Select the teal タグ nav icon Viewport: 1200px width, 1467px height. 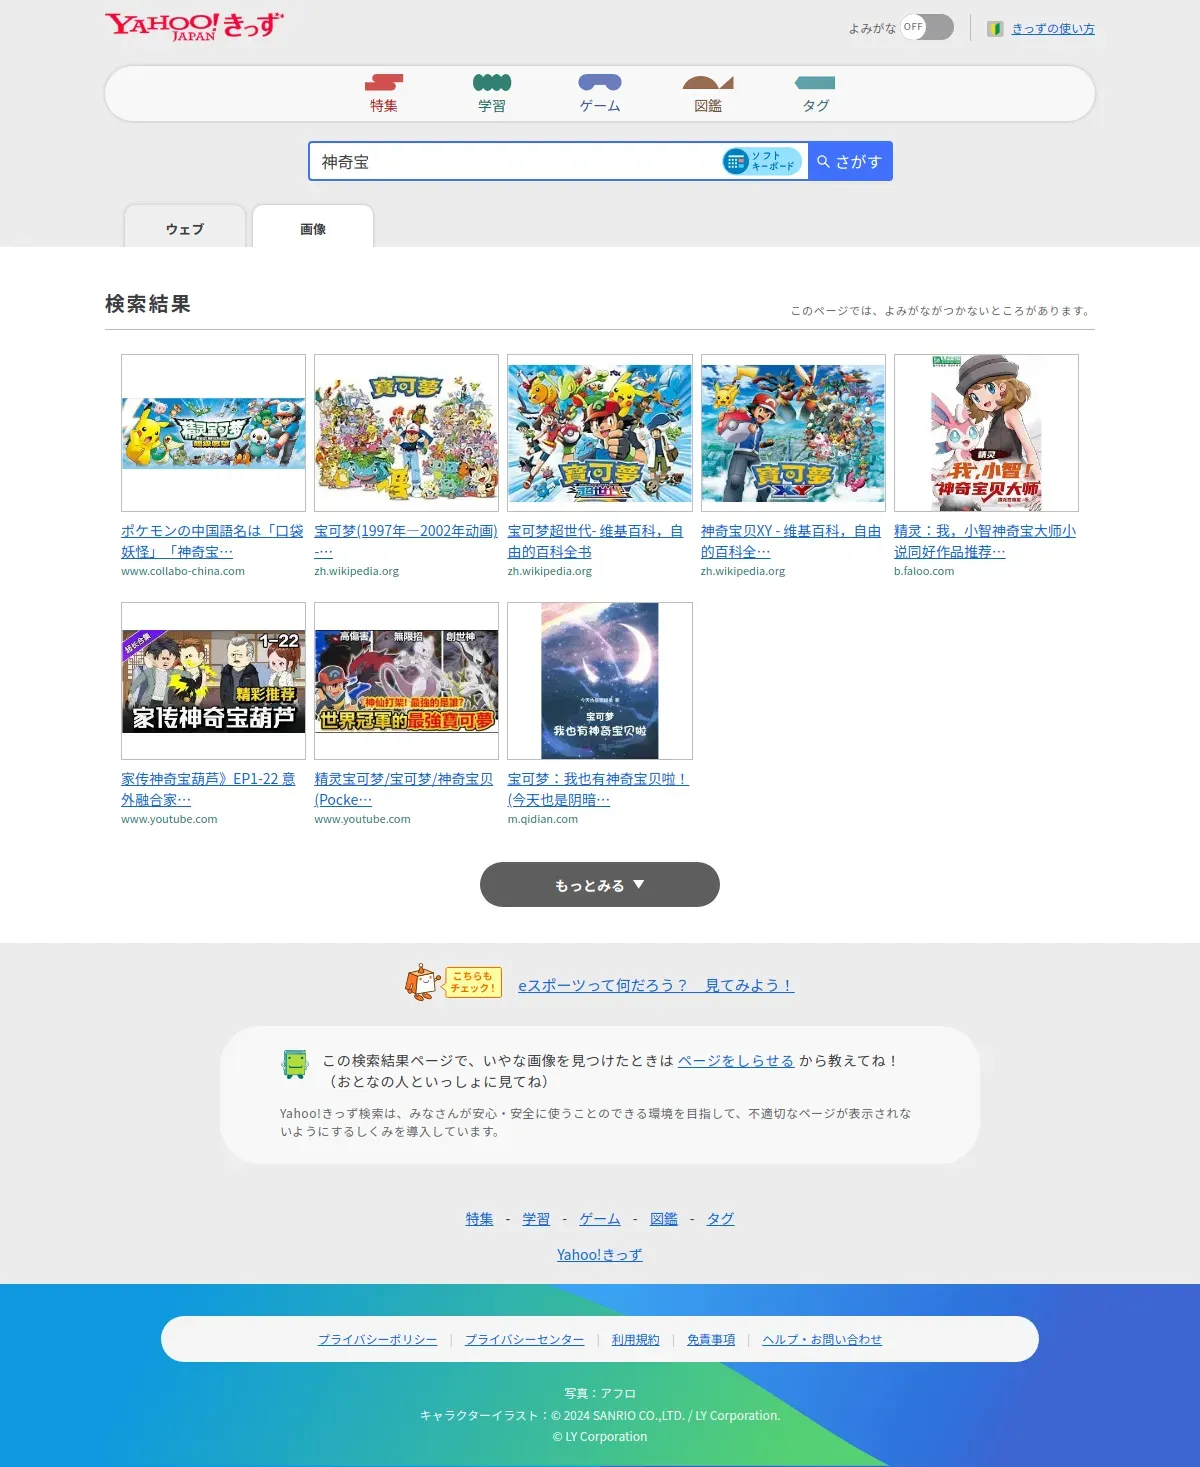pos(815,82)
